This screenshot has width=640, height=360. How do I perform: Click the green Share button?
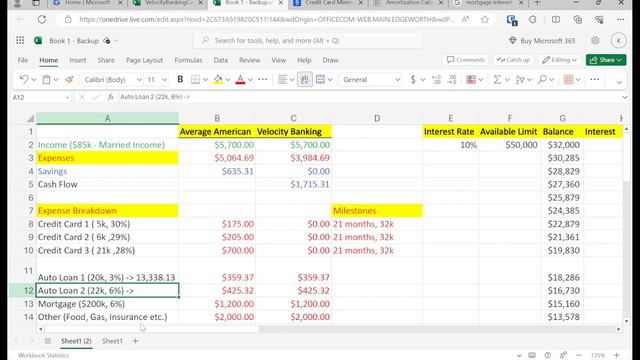(x=606, y=60)
